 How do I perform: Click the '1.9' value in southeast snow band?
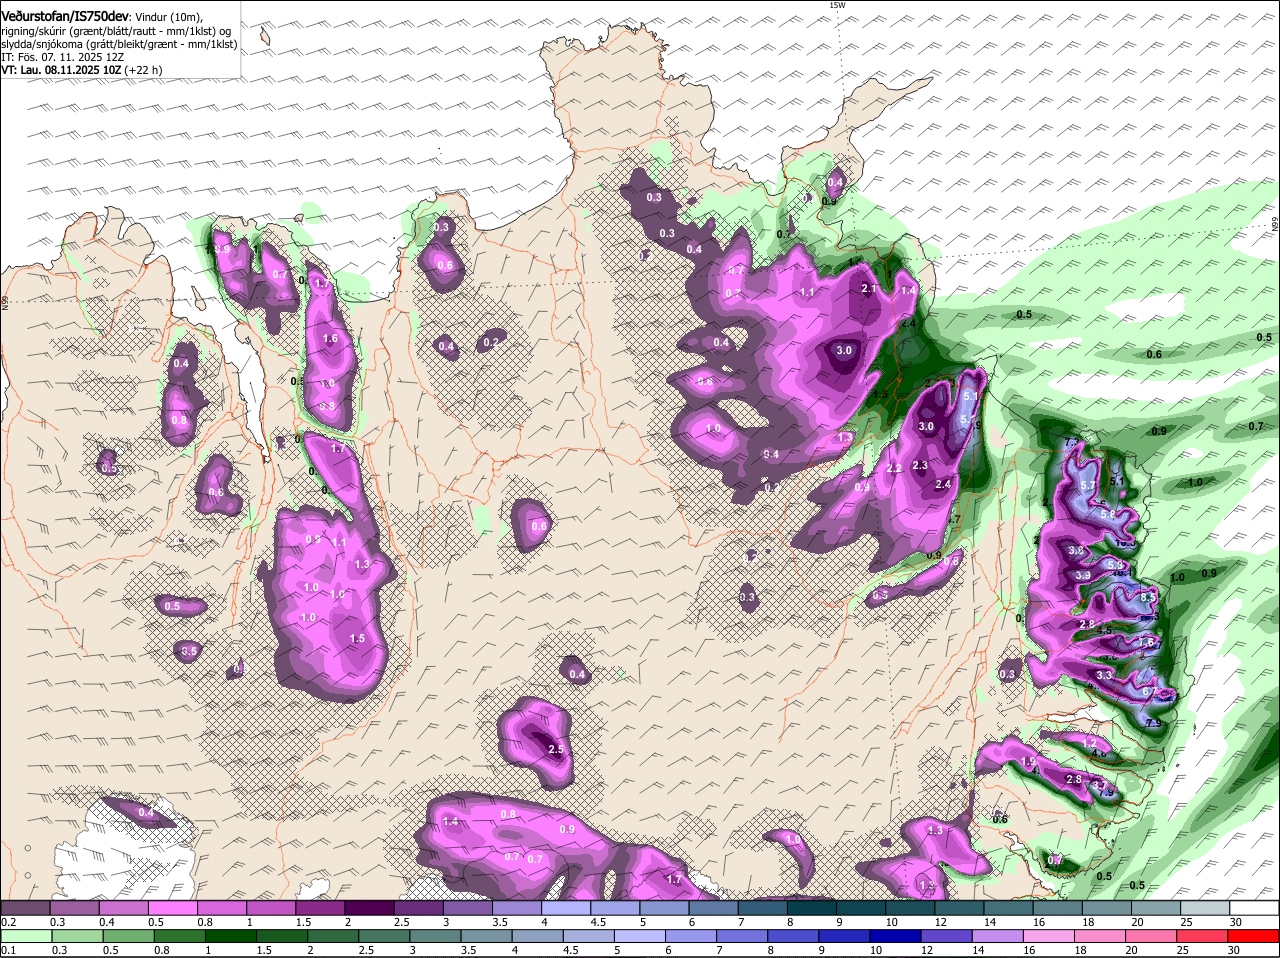[x=1029, y=762]
